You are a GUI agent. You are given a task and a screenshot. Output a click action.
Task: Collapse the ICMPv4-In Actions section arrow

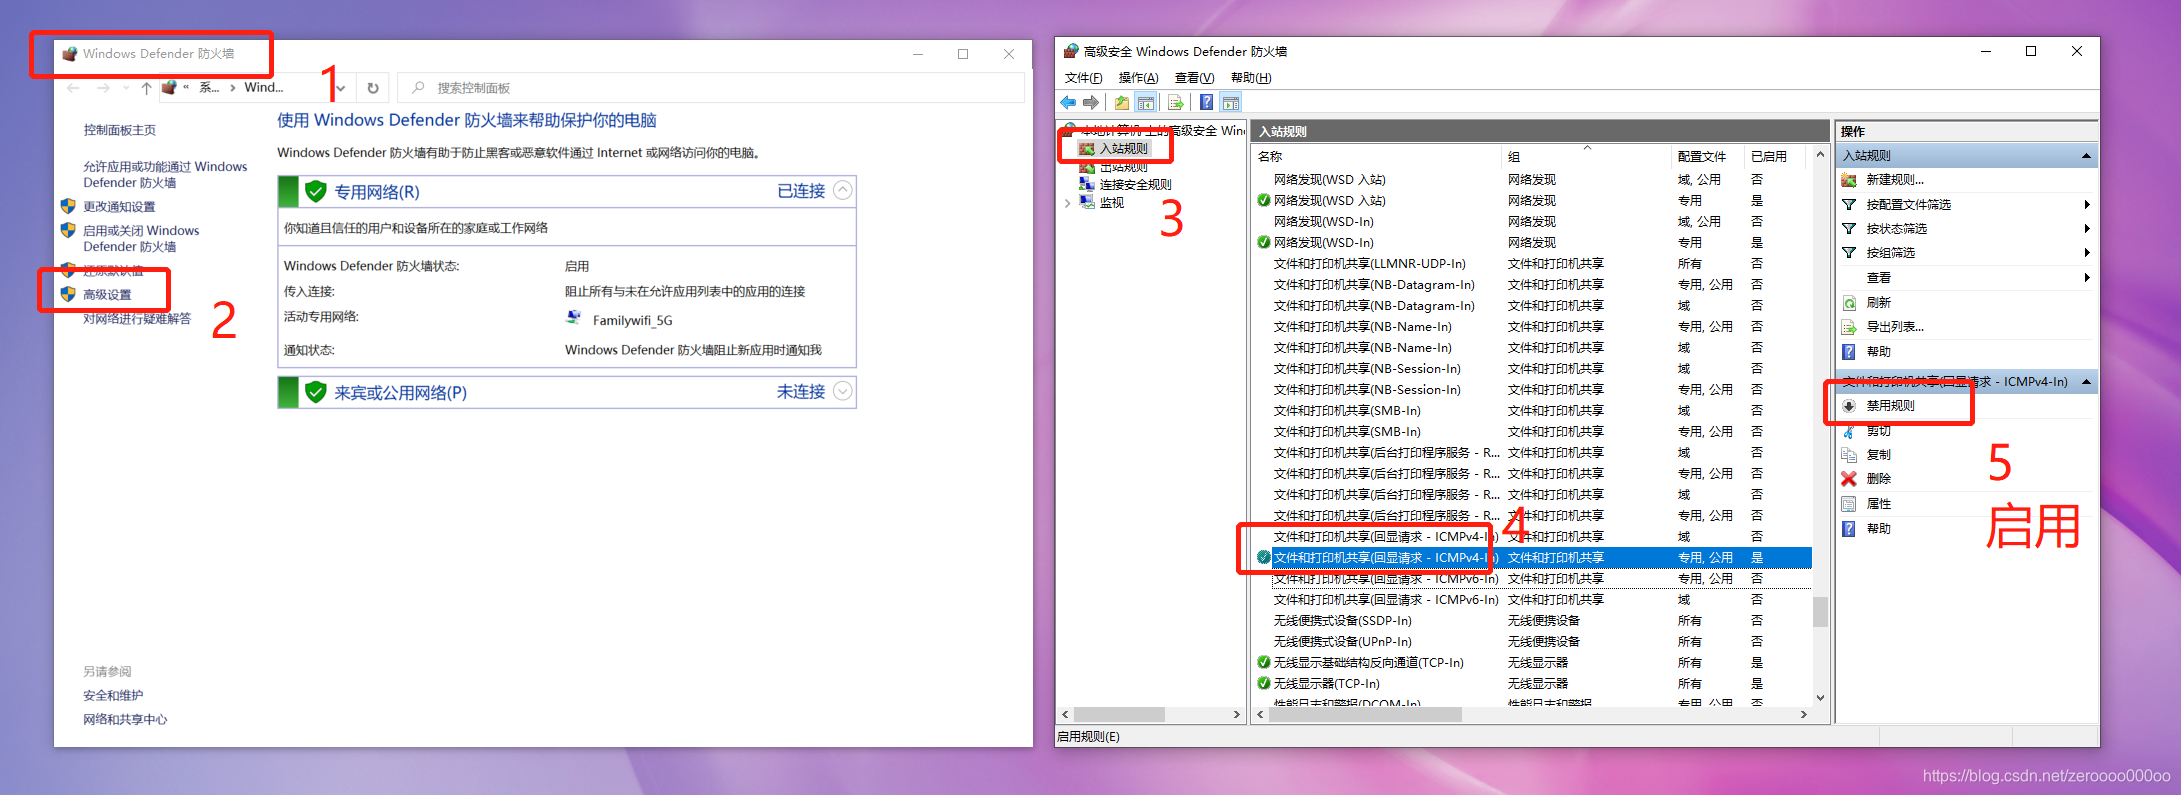coord(2086,382)
